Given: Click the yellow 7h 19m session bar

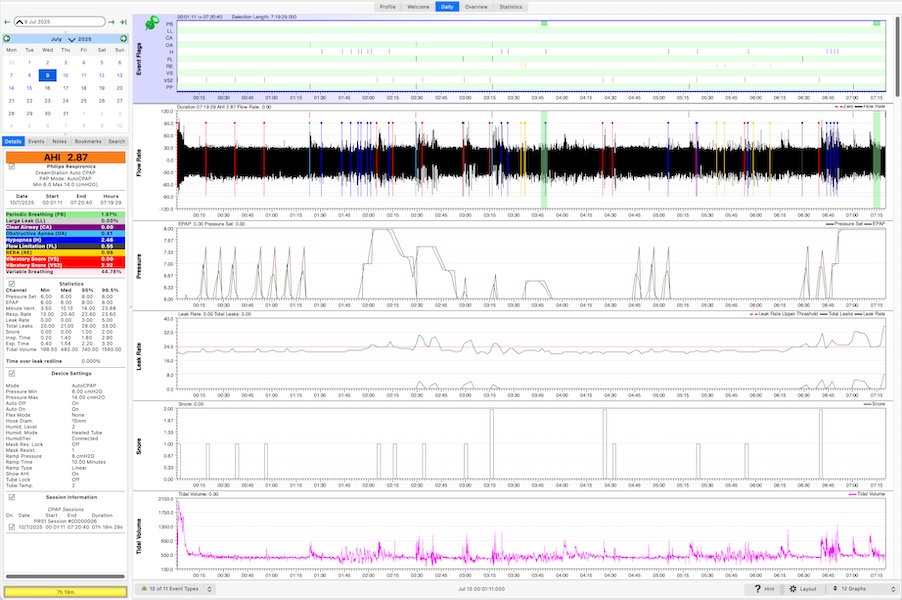Looking at the screenshot, I should coord(66,591).
